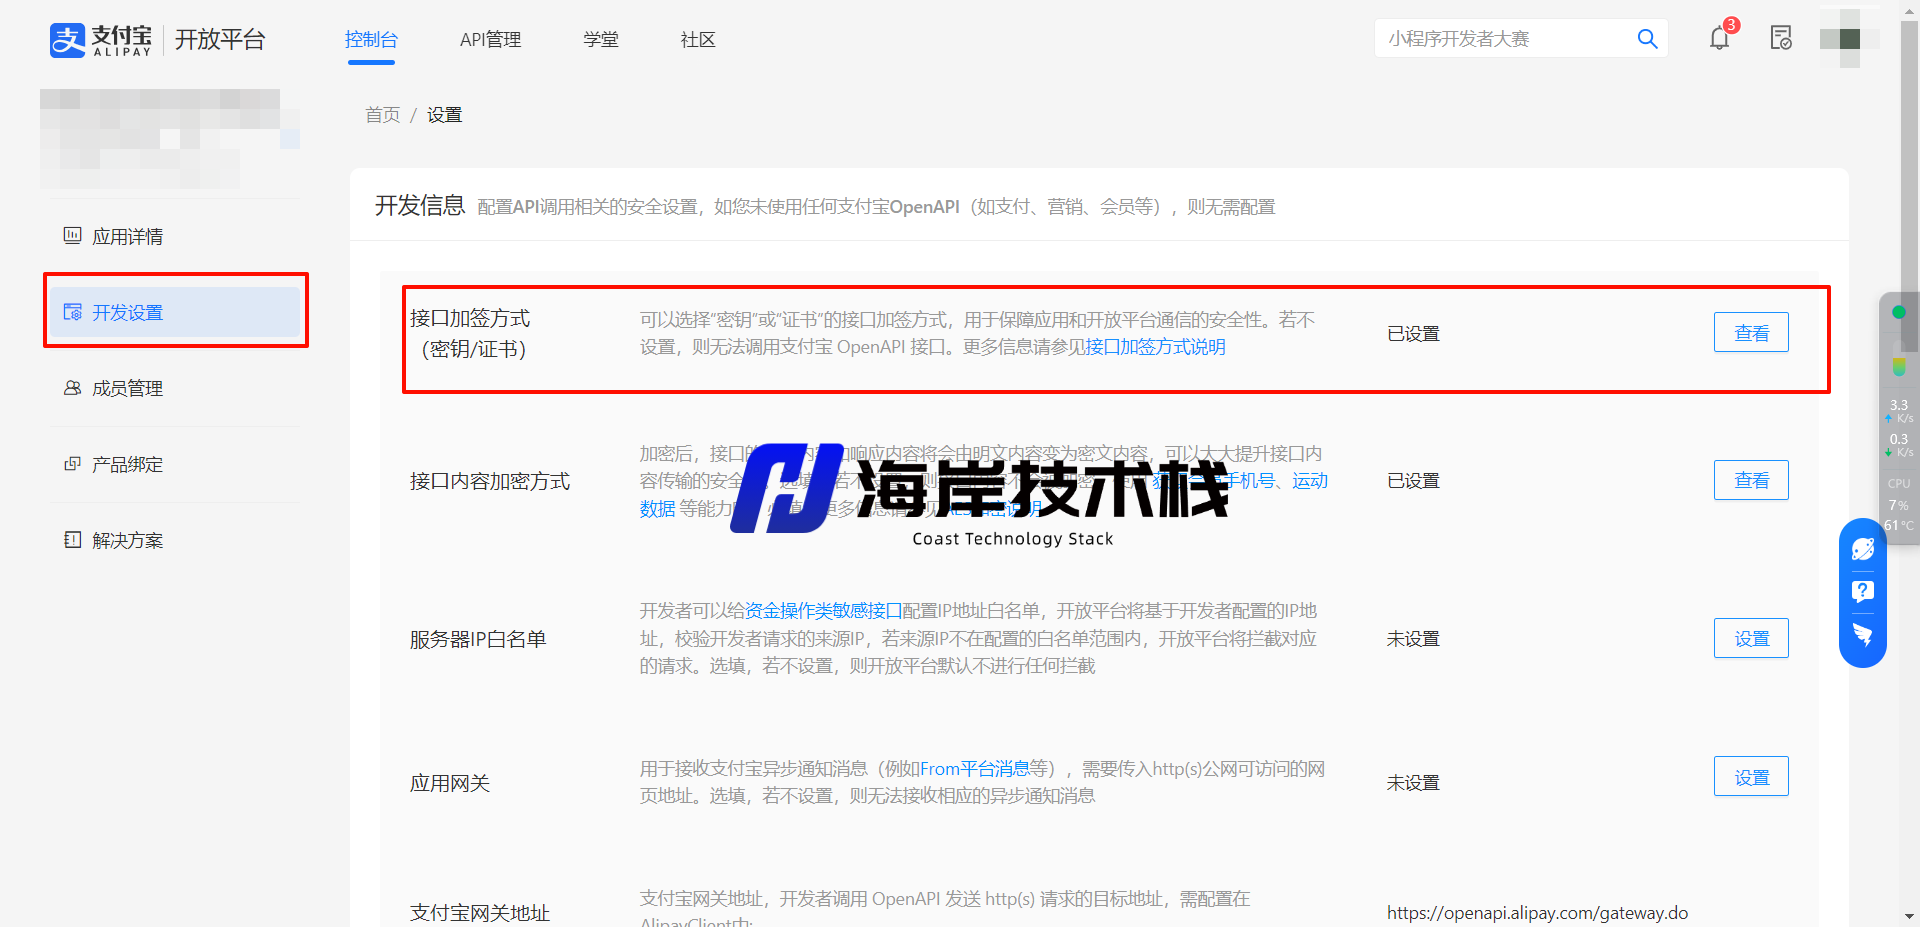Click 首页 breadcrumb link

pos(382,115)
